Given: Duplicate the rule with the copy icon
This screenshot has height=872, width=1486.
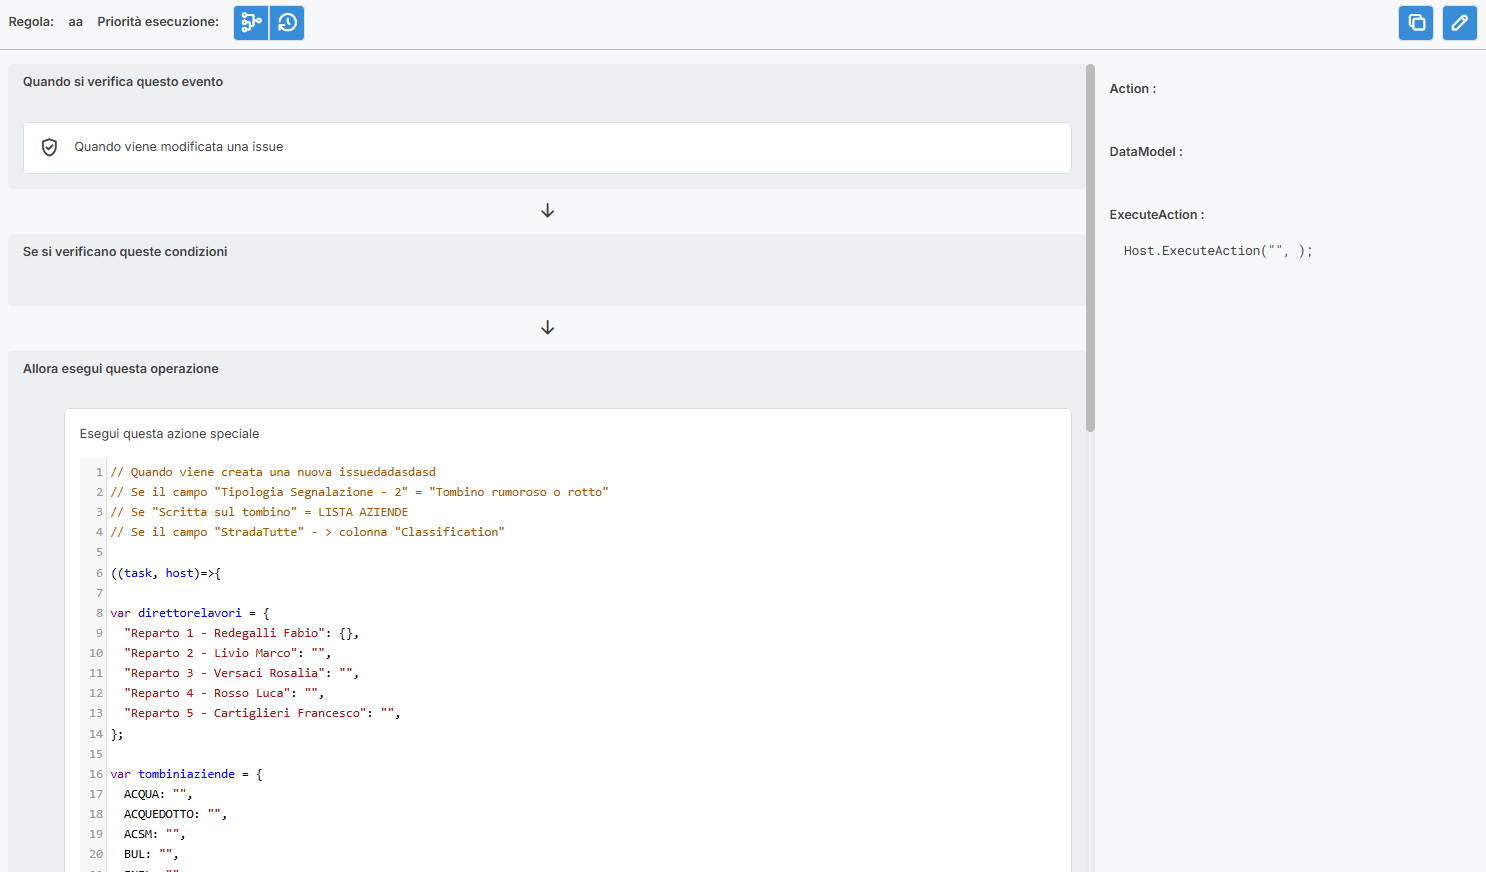Looking at the screenshot, I should click(1415, 22).
